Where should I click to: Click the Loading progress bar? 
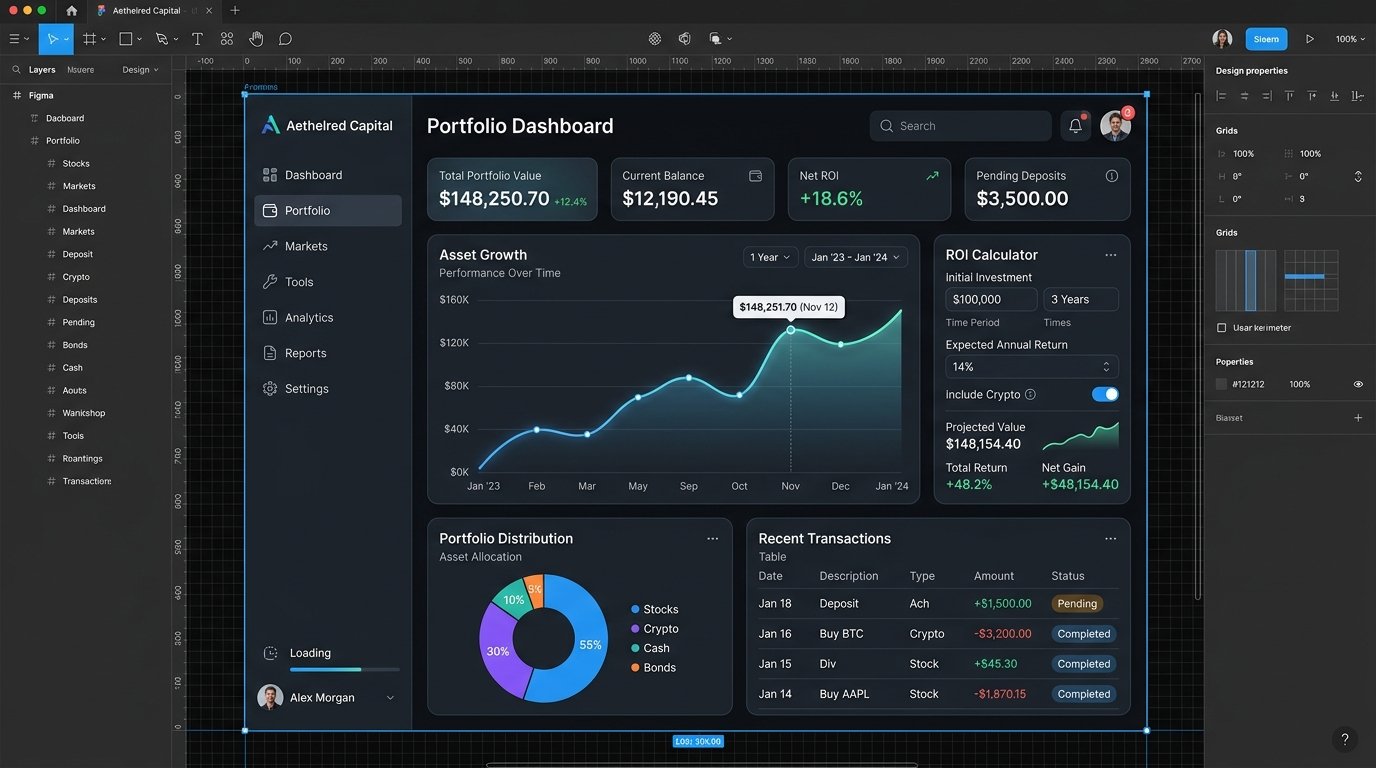pyautogui.click(x=344, y=669)
